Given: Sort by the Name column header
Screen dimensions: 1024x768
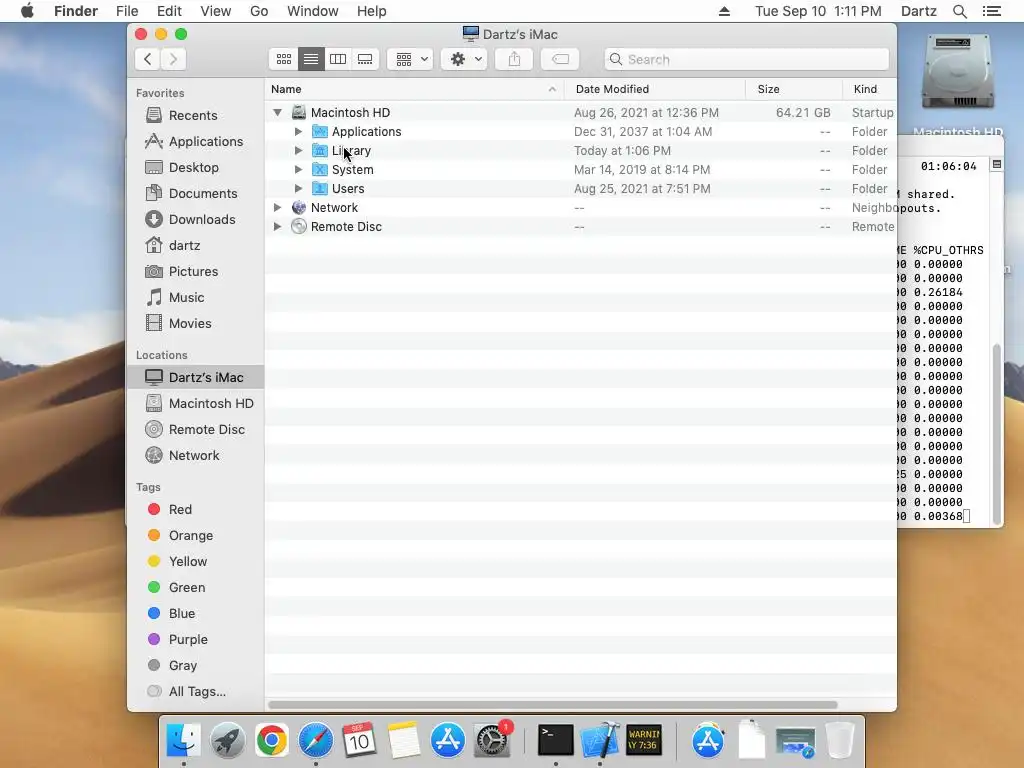Looking at the screenshot, I should coord(415,89).
